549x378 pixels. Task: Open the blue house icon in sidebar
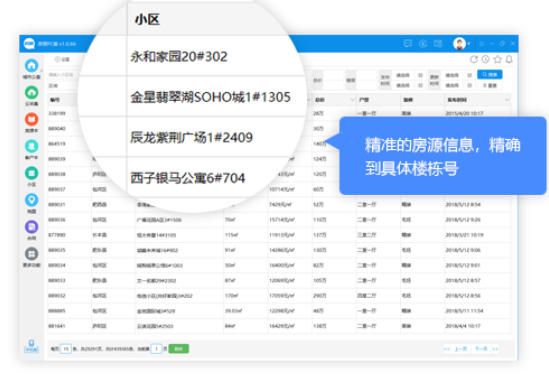32,65
